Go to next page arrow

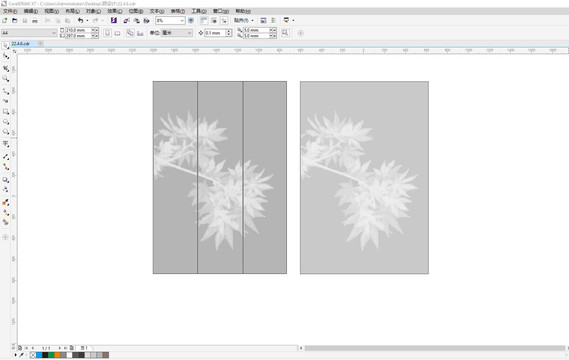coord(60,348)
